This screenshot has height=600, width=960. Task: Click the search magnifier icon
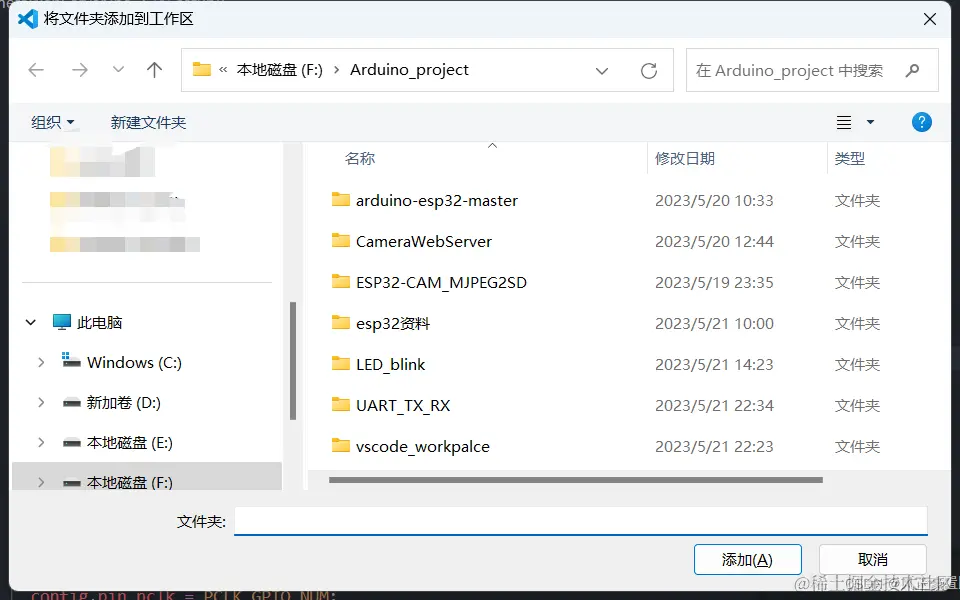912,70
